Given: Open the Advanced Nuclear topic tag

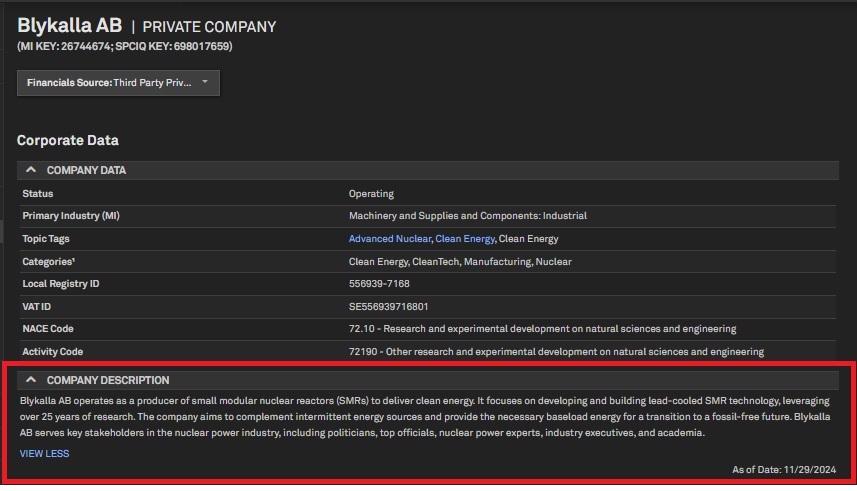Looking at the screenshot, I should [x=390, y=239].
